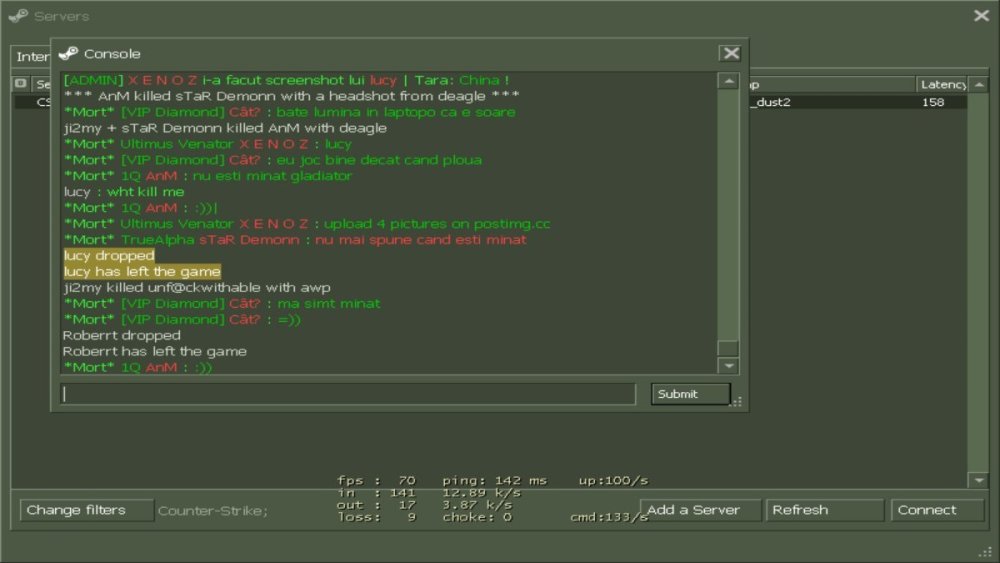Click the console scrollbar thumb
This screenshot has width=1000, height=563.
728,349
